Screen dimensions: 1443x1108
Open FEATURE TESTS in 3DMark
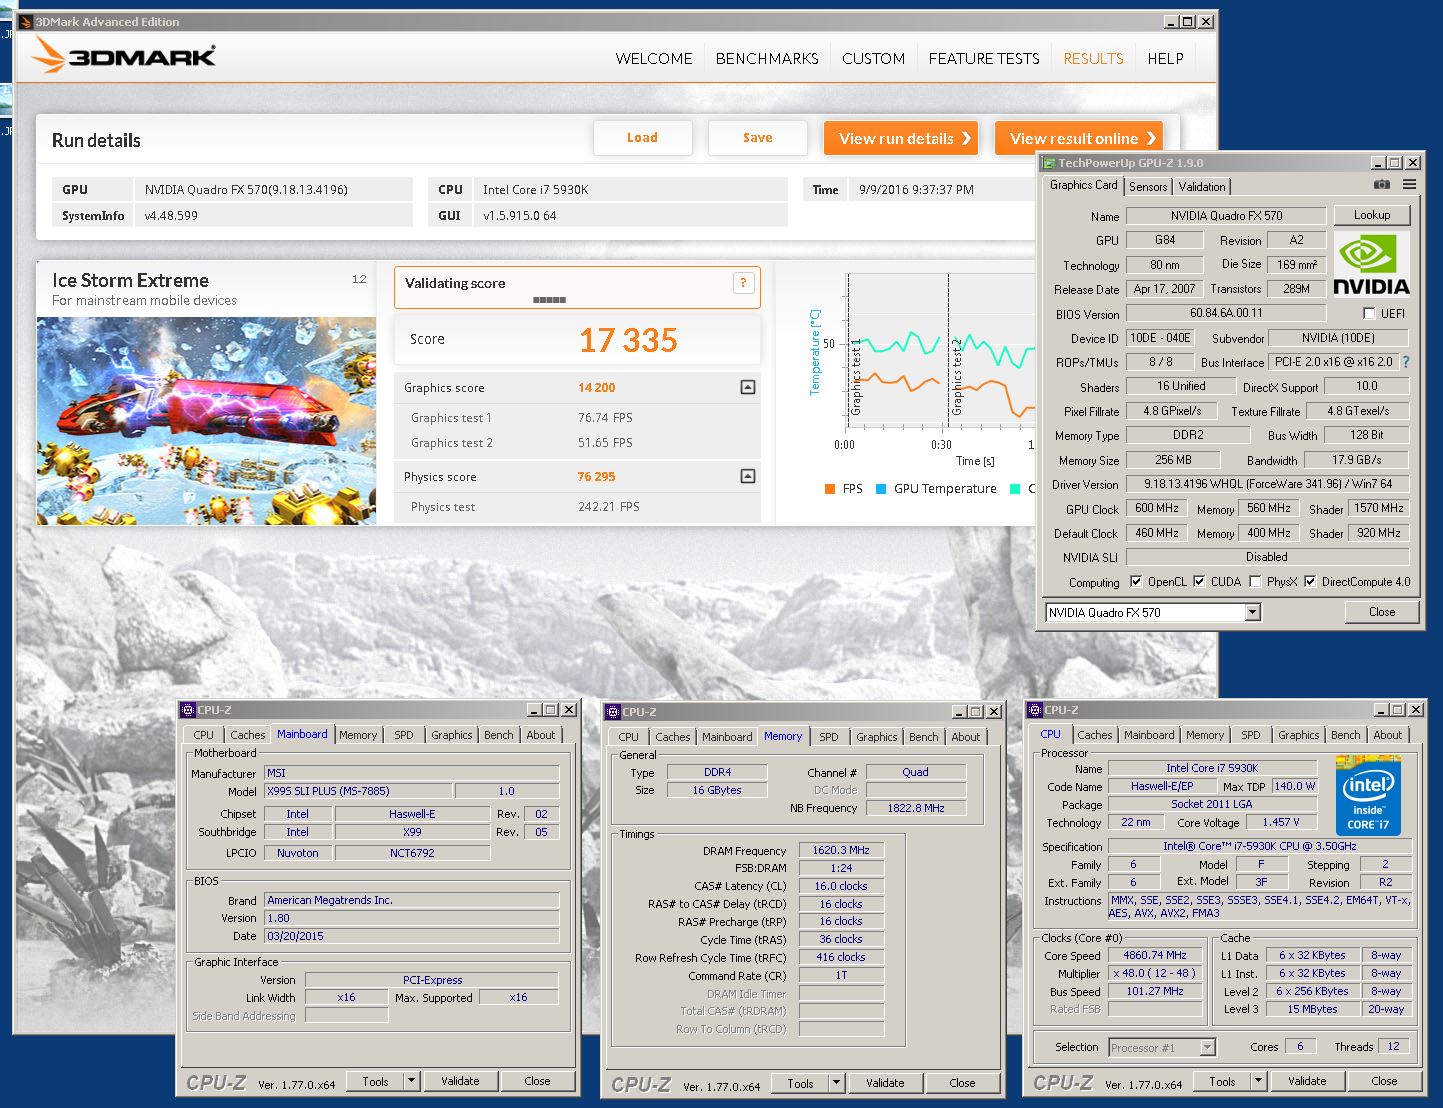(984, 58)
